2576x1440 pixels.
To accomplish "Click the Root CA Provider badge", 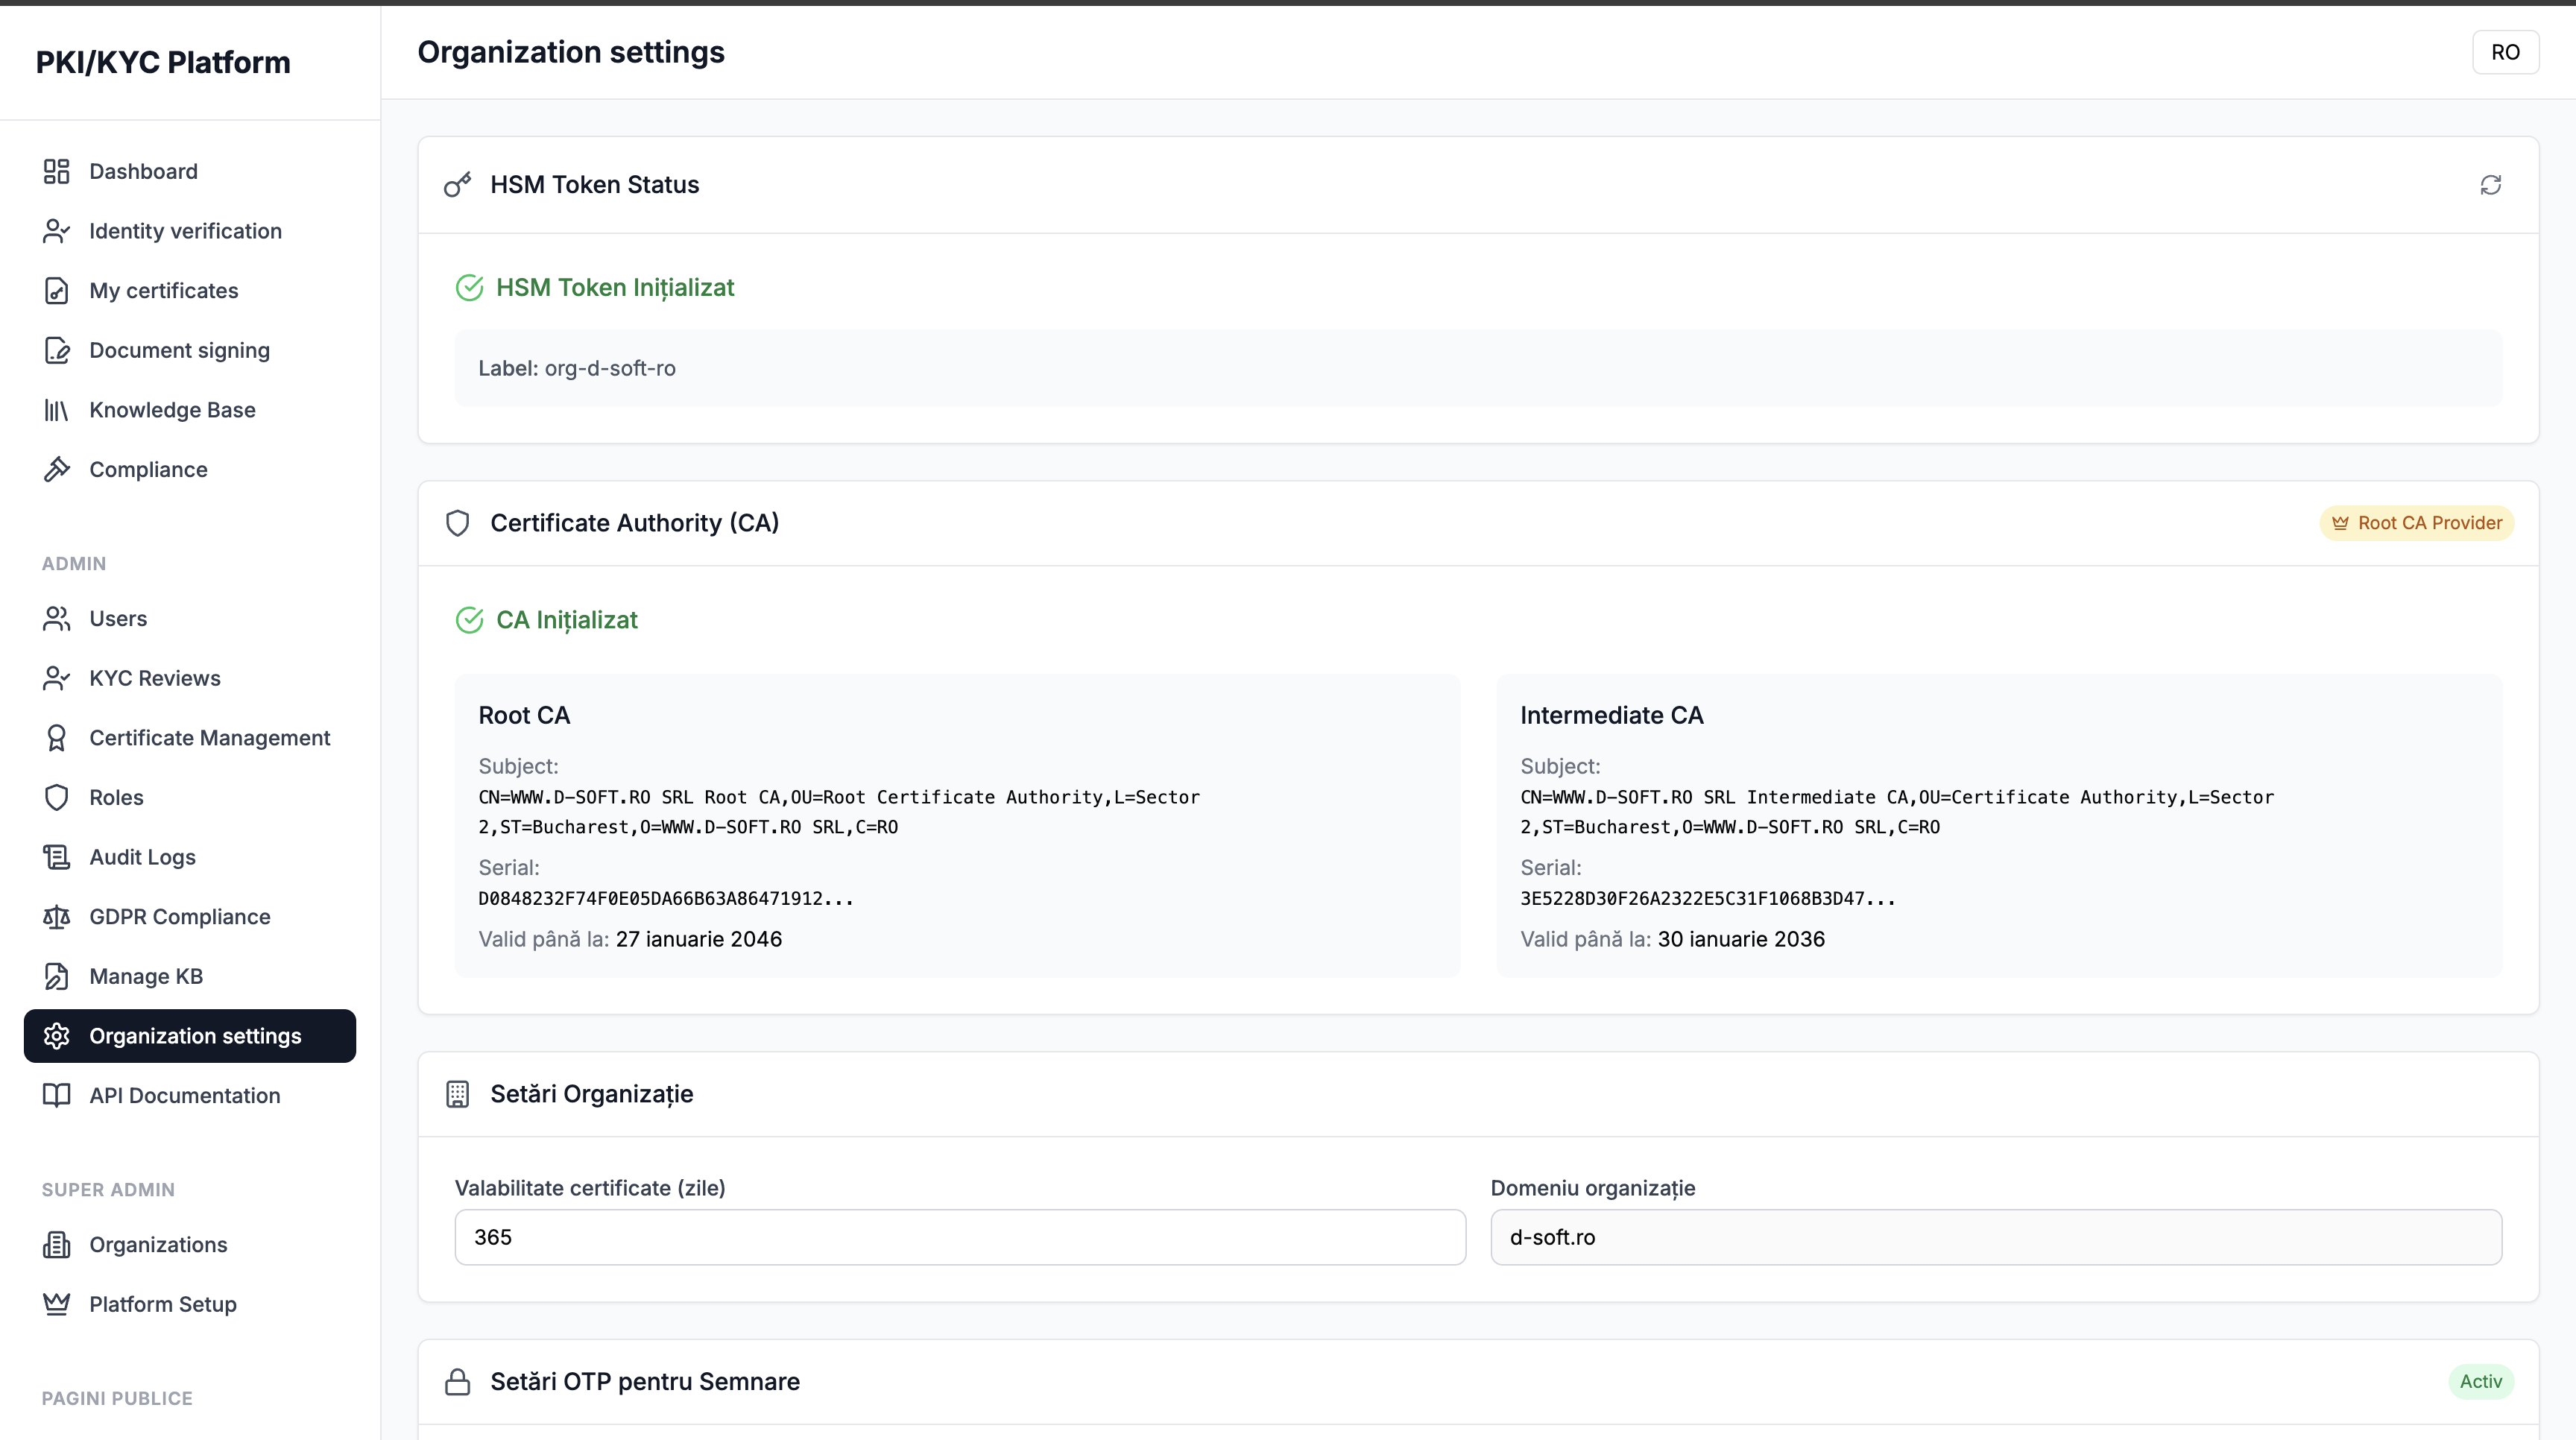I will (x=2417, y=522).
